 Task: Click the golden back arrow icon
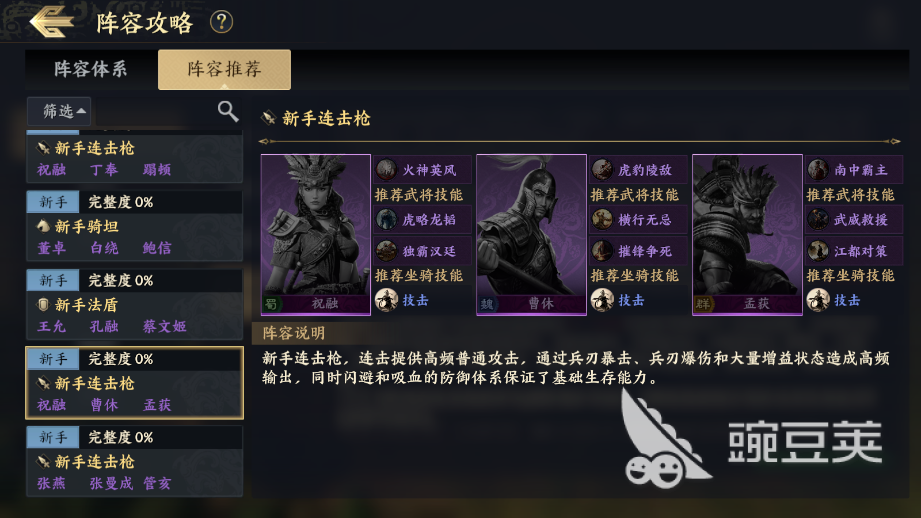tap(52, 22)
